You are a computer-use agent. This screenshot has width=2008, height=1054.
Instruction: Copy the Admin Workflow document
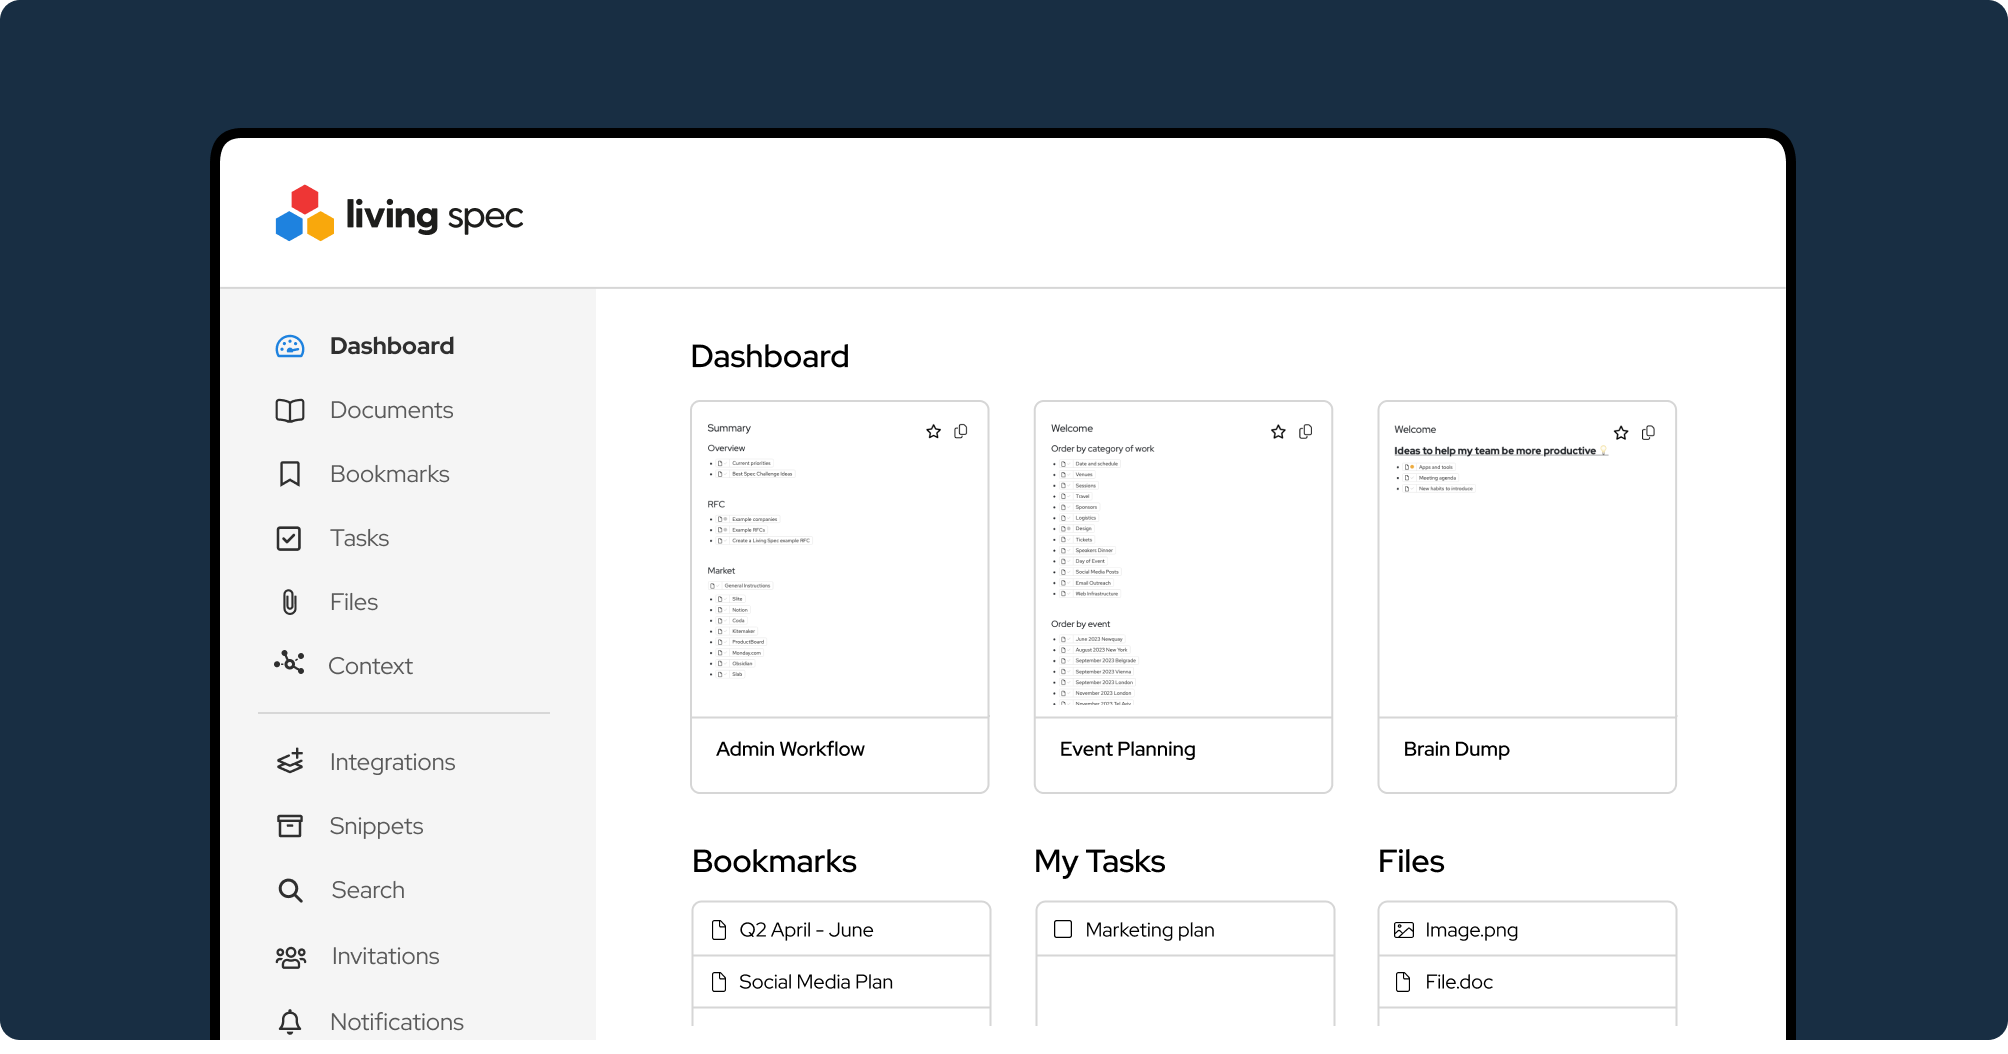coord(961,432)
